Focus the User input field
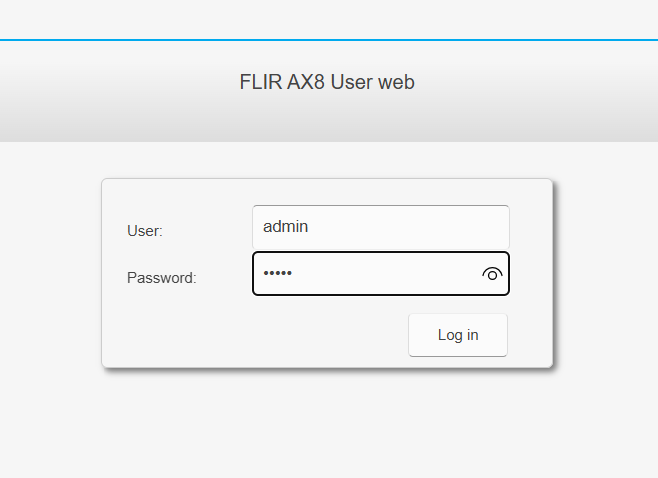The image size is (658, 478). pos(380,227)
